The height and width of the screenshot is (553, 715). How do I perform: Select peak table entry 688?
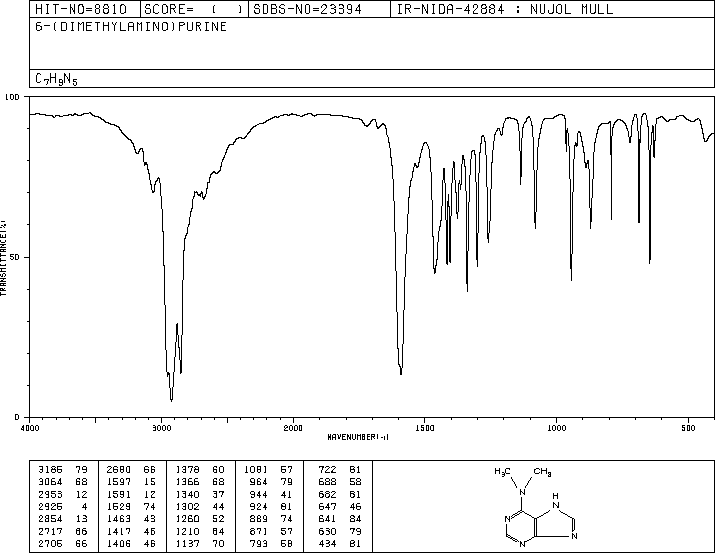[x=340, y=482]
